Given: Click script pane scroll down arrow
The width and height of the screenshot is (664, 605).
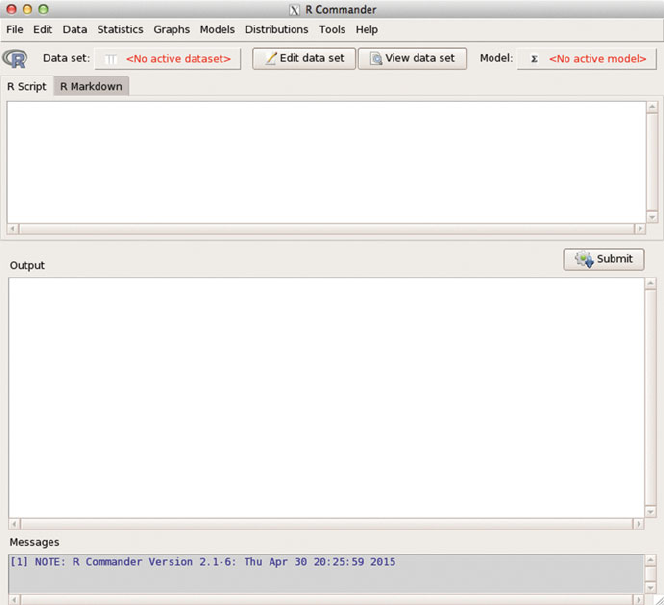Looking at the screenshot, I should (x=652, y=217).
